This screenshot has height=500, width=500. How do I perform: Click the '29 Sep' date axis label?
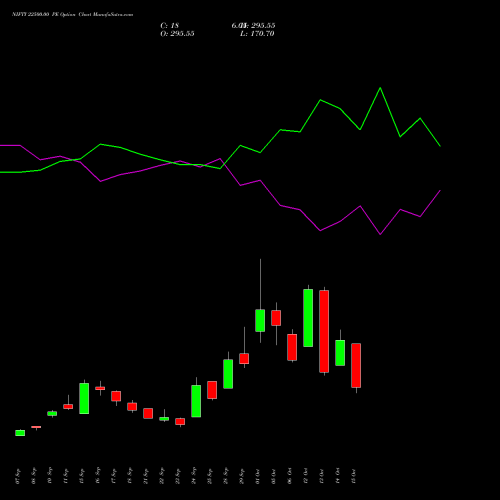coord(242,476)
